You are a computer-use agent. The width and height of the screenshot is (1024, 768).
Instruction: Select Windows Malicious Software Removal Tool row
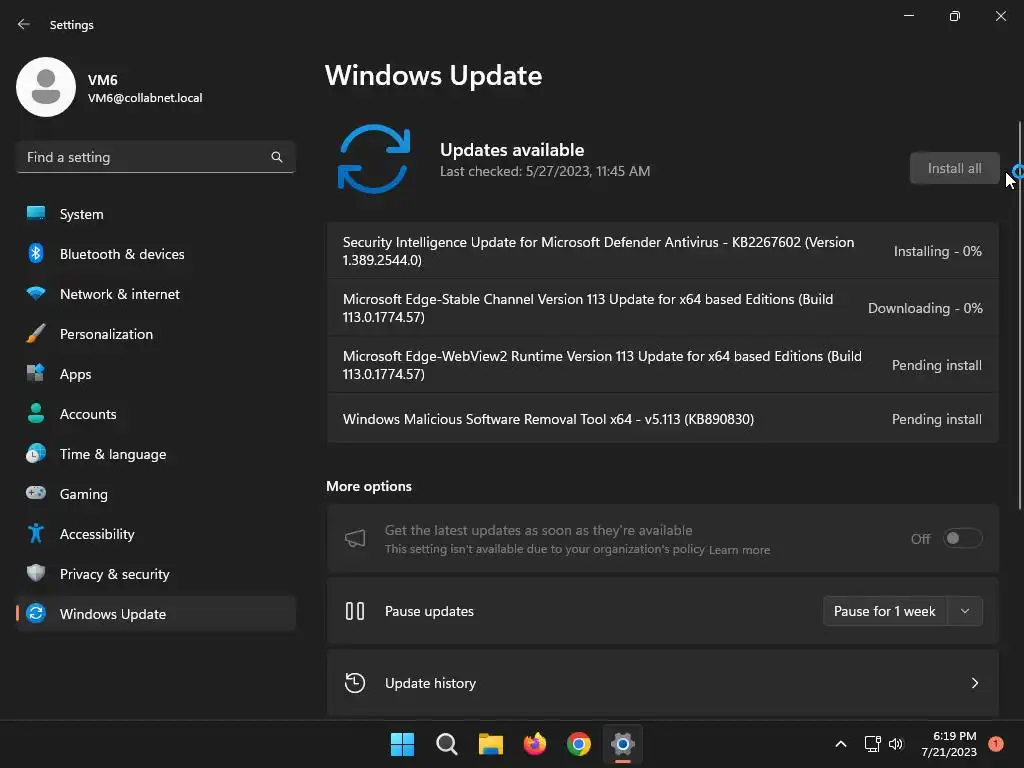[x=663, y=419]
